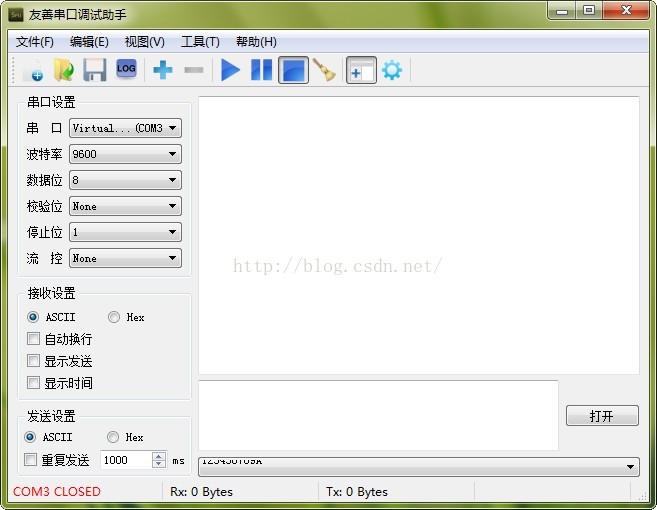Open the 文件(F) menu
Image resolution: width=657 pixels, height=510 pixels.
click(x=35, y=42)
